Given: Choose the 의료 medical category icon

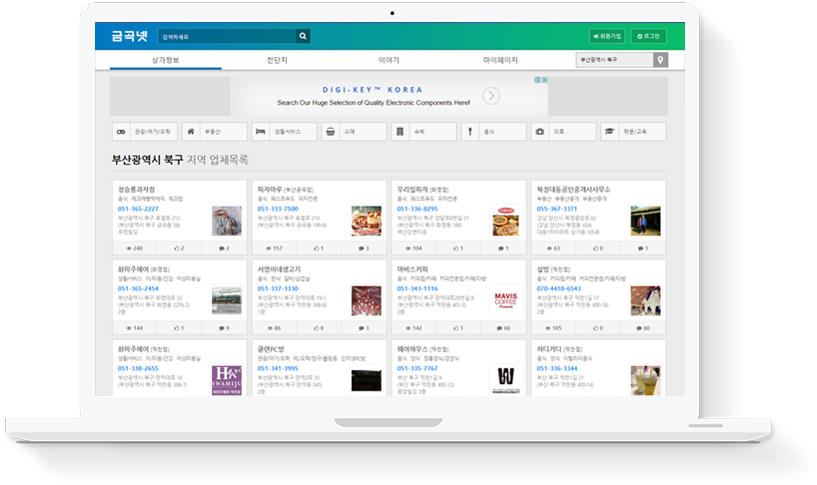Looking at the screenshot, I should coord(539,131).
